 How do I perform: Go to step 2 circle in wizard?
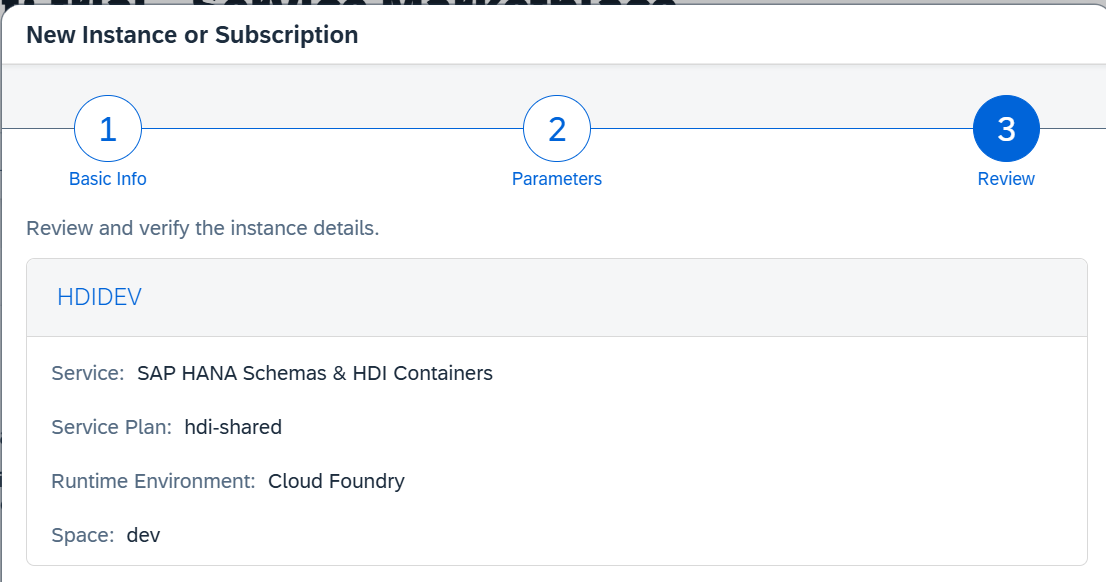point(557,129)
